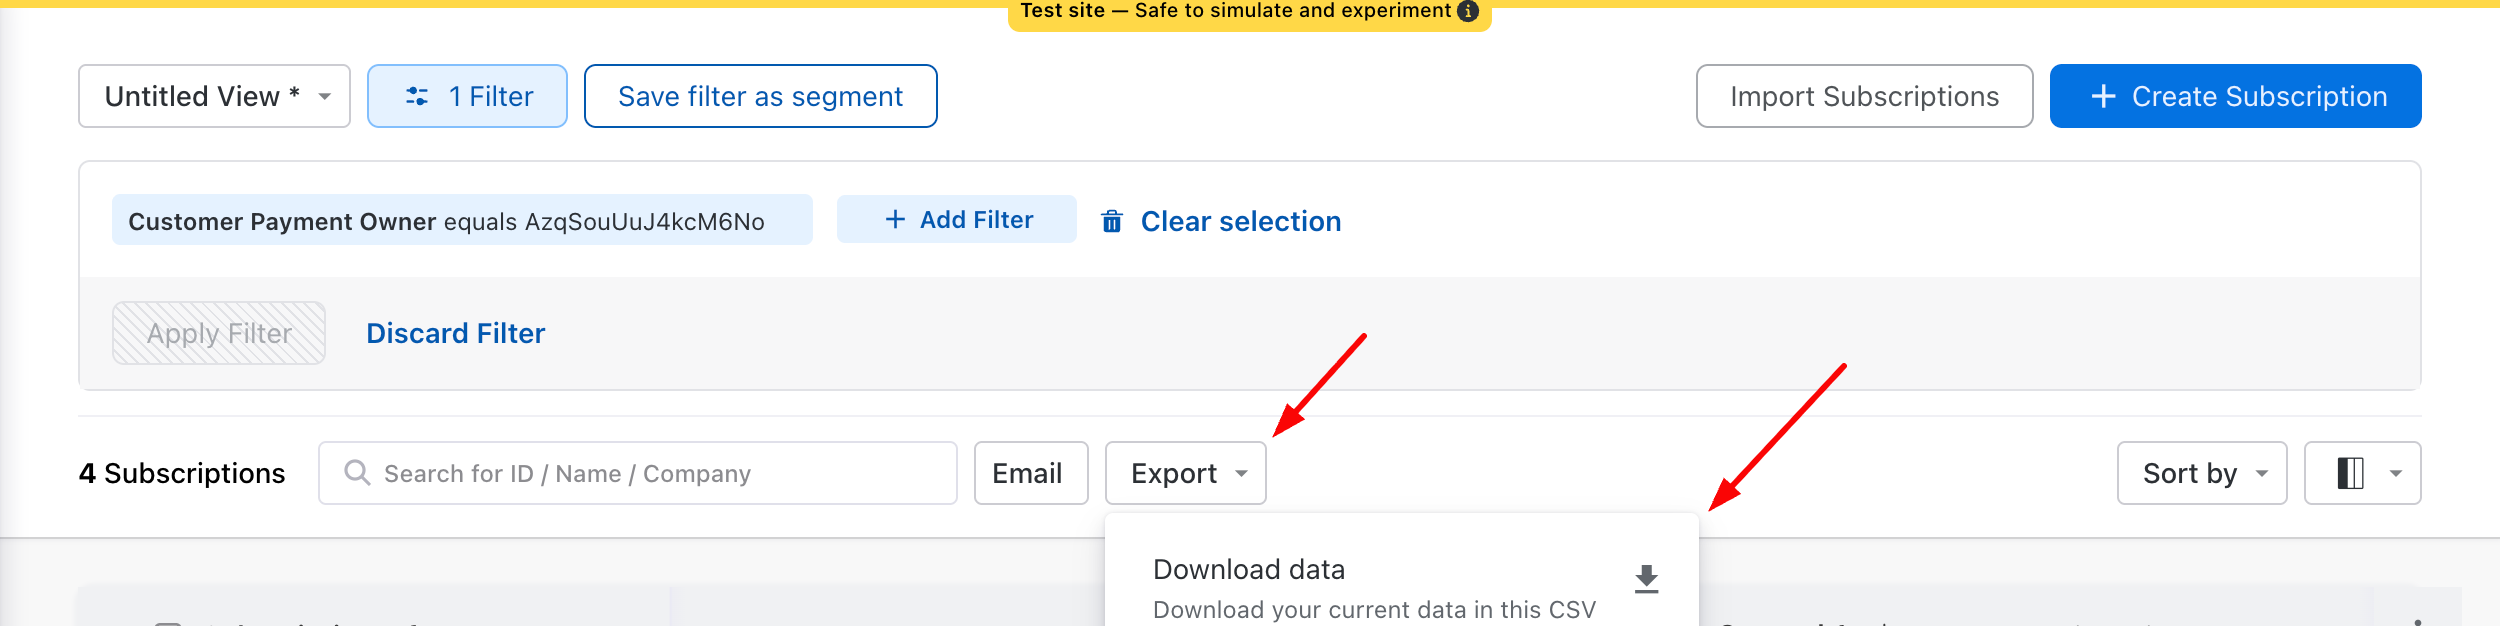Click the Email button
The height and width of the screenshot is (626, 2500).
coord(1030,473)
